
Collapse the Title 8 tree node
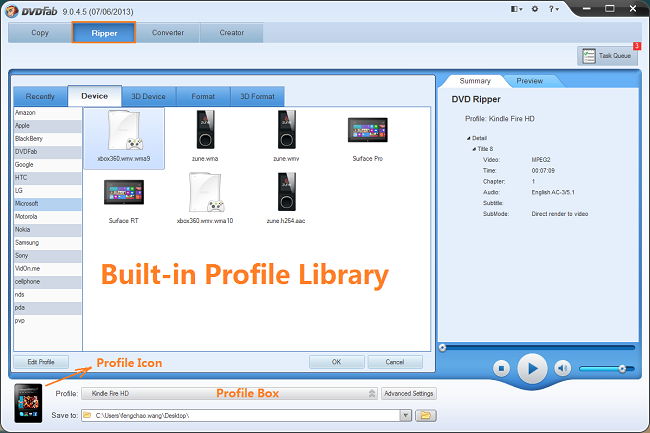click(474, 149)
